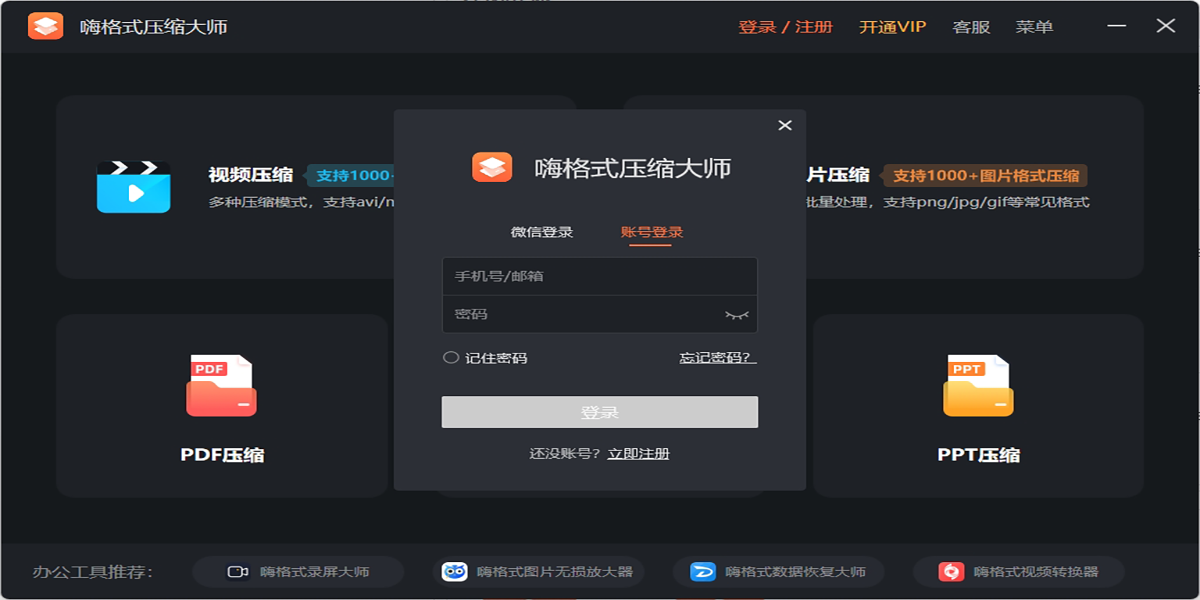The width and height of the screenshot is (1200, 600).
Task: Close the login dialog
Action: point(785,125)
